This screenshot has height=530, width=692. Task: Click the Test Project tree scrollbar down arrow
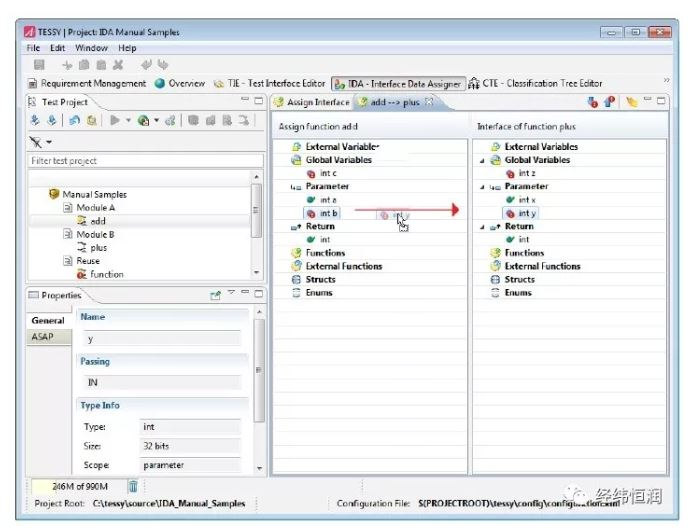pos(256,273)
